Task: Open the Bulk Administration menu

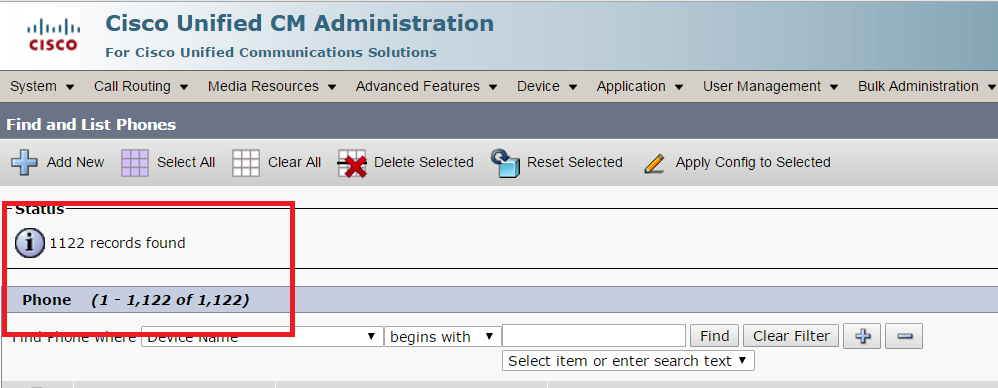Action: click(927, 87)
